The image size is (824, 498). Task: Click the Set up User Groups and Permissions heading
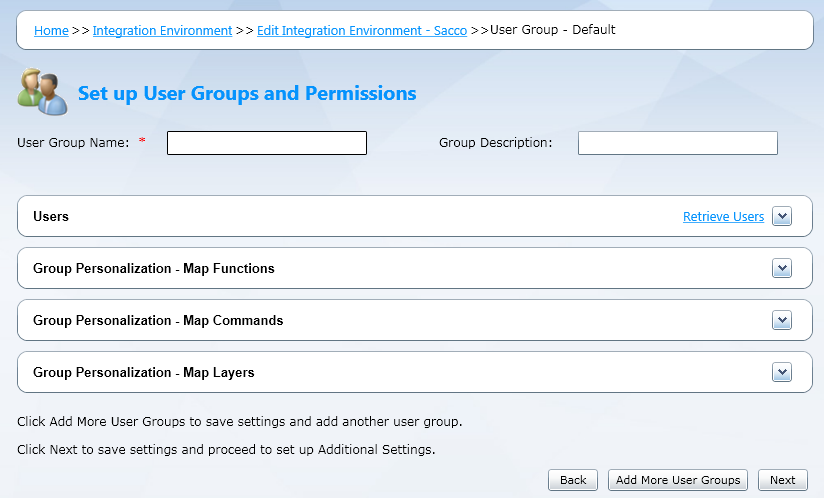click(x=247, y=93)
